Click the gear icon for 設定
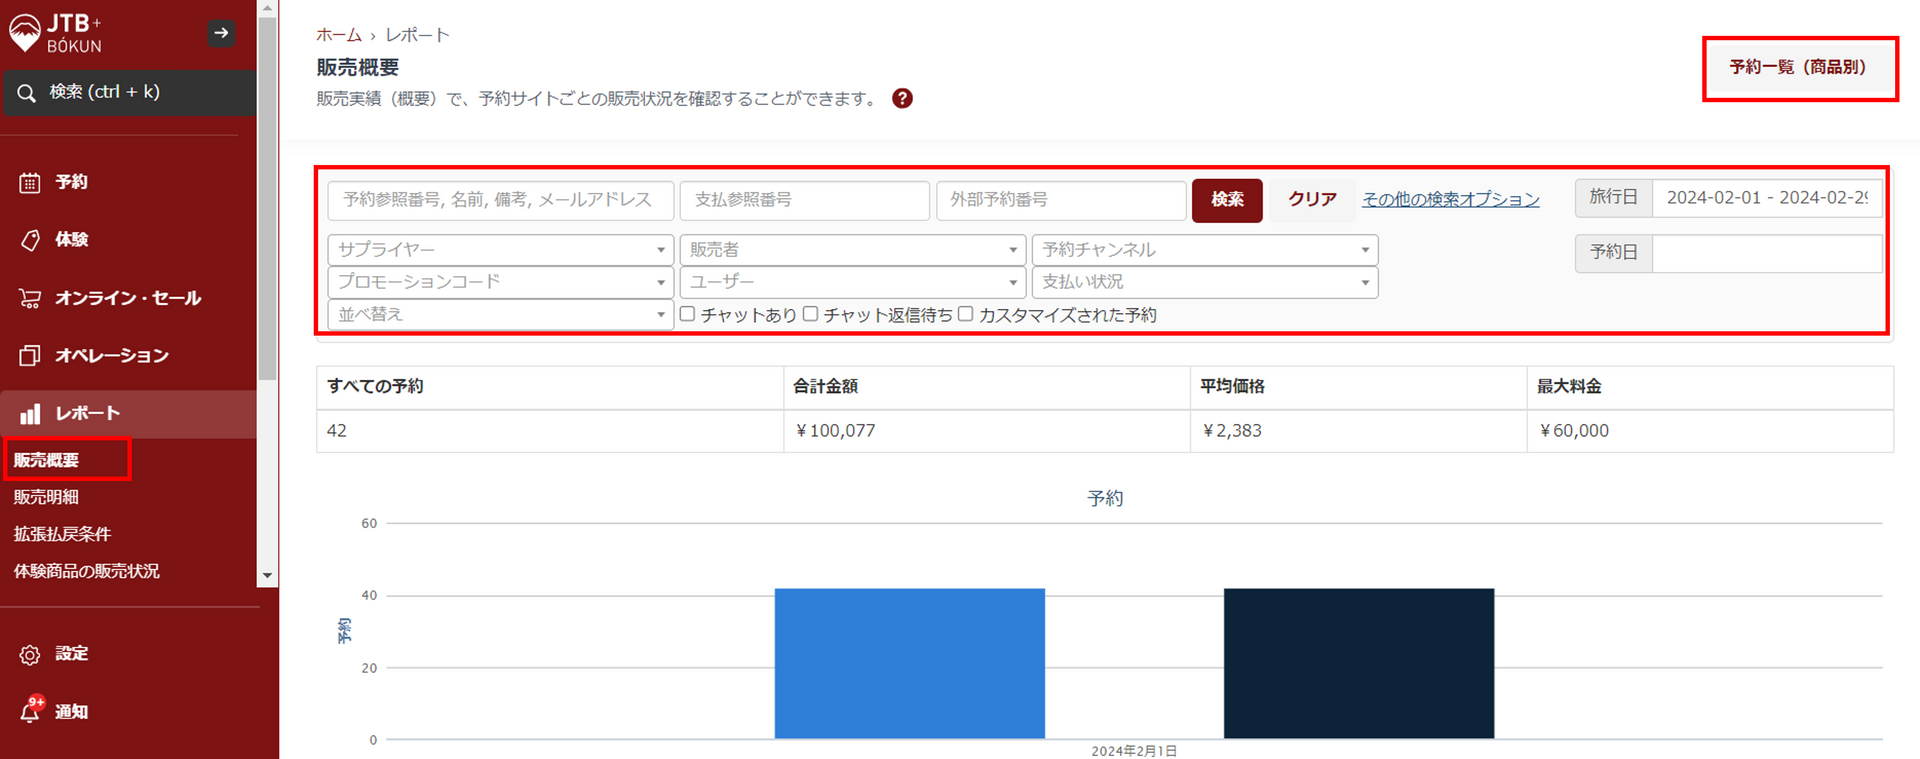 tap(30, 654)
